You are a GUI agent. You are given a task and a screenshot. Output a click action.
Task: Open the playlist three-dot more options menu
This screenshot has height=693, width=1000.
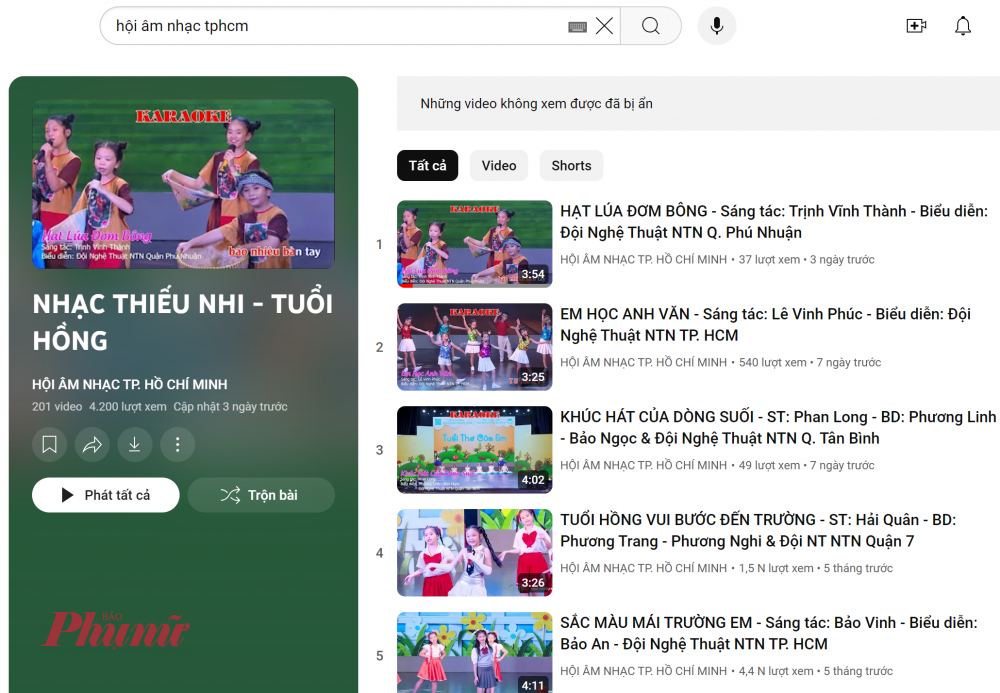click(177, 444)
